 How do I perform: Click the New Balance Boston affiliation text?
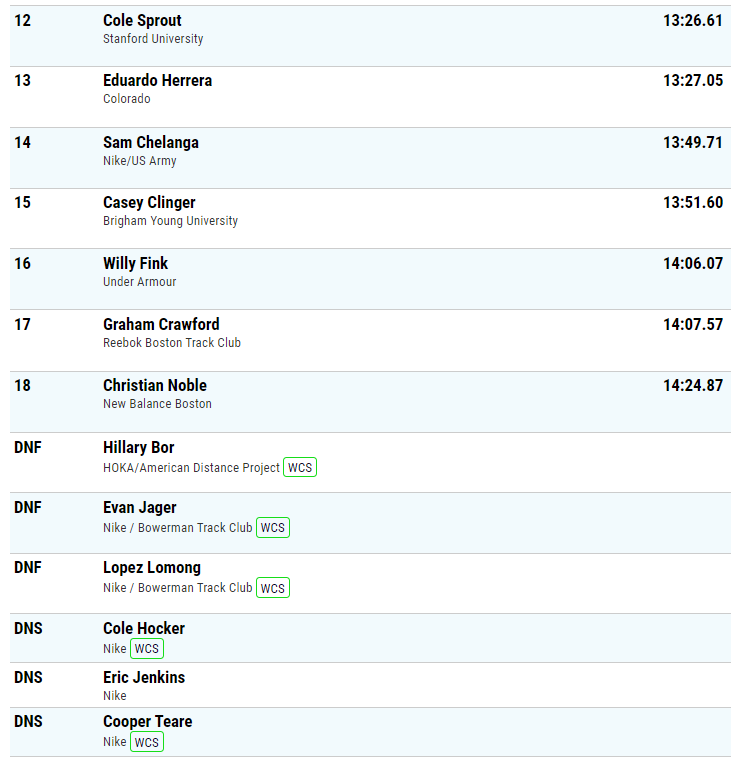pyautogui.click(x=157, y=404)
